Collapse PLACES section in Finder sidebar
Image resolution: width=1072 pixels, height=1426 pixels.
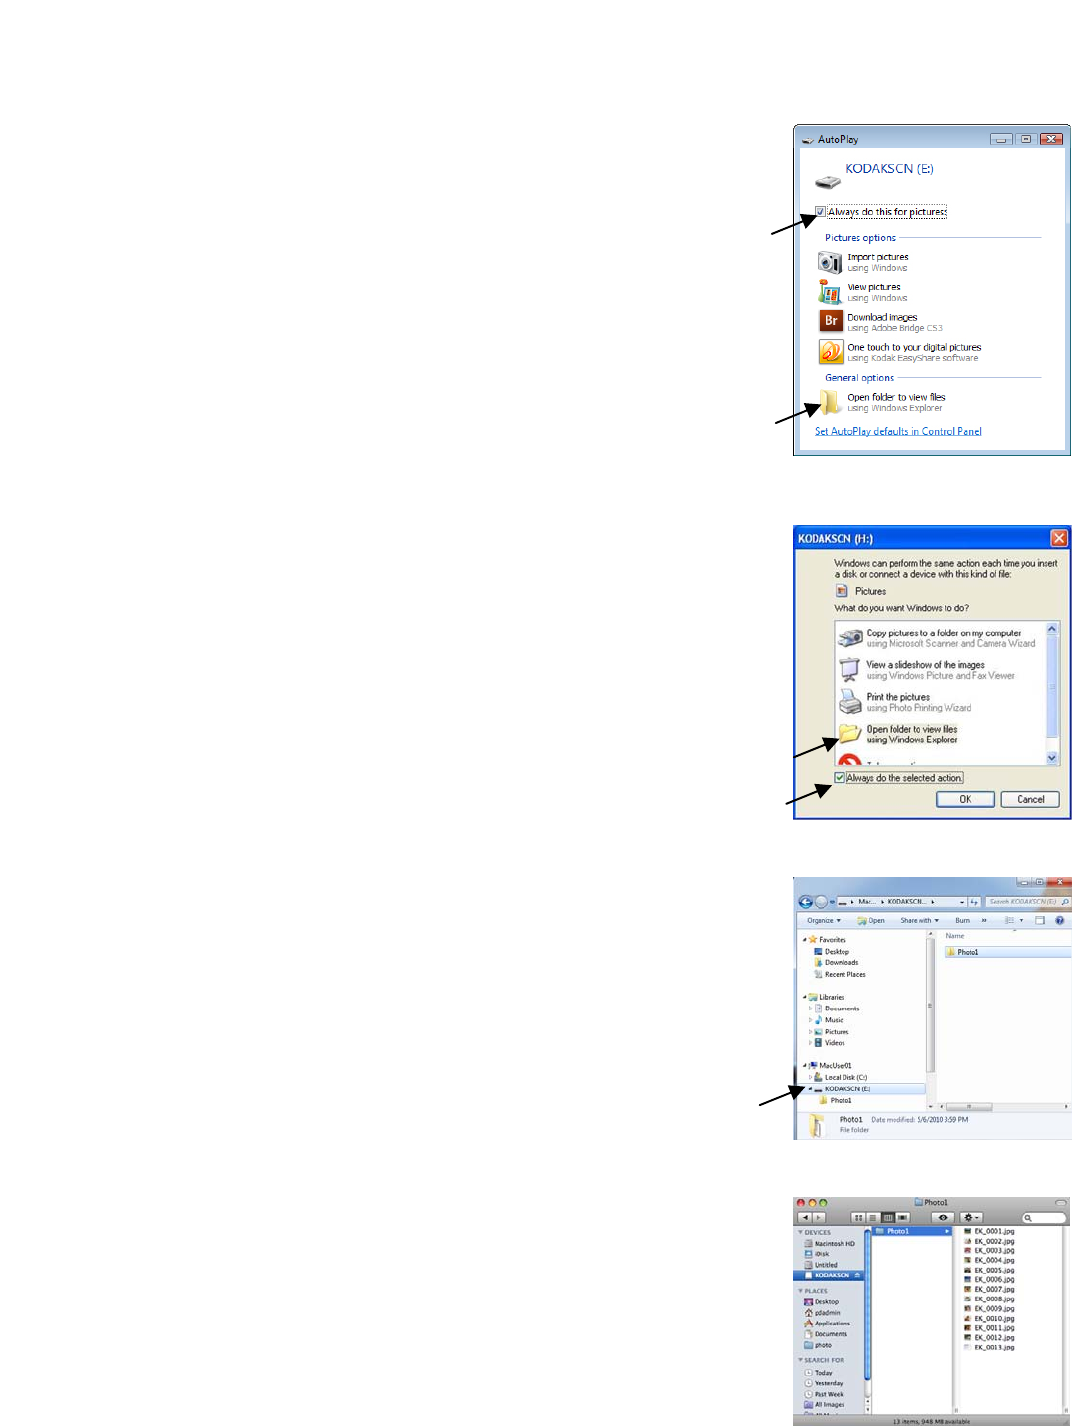point(800,1291)
